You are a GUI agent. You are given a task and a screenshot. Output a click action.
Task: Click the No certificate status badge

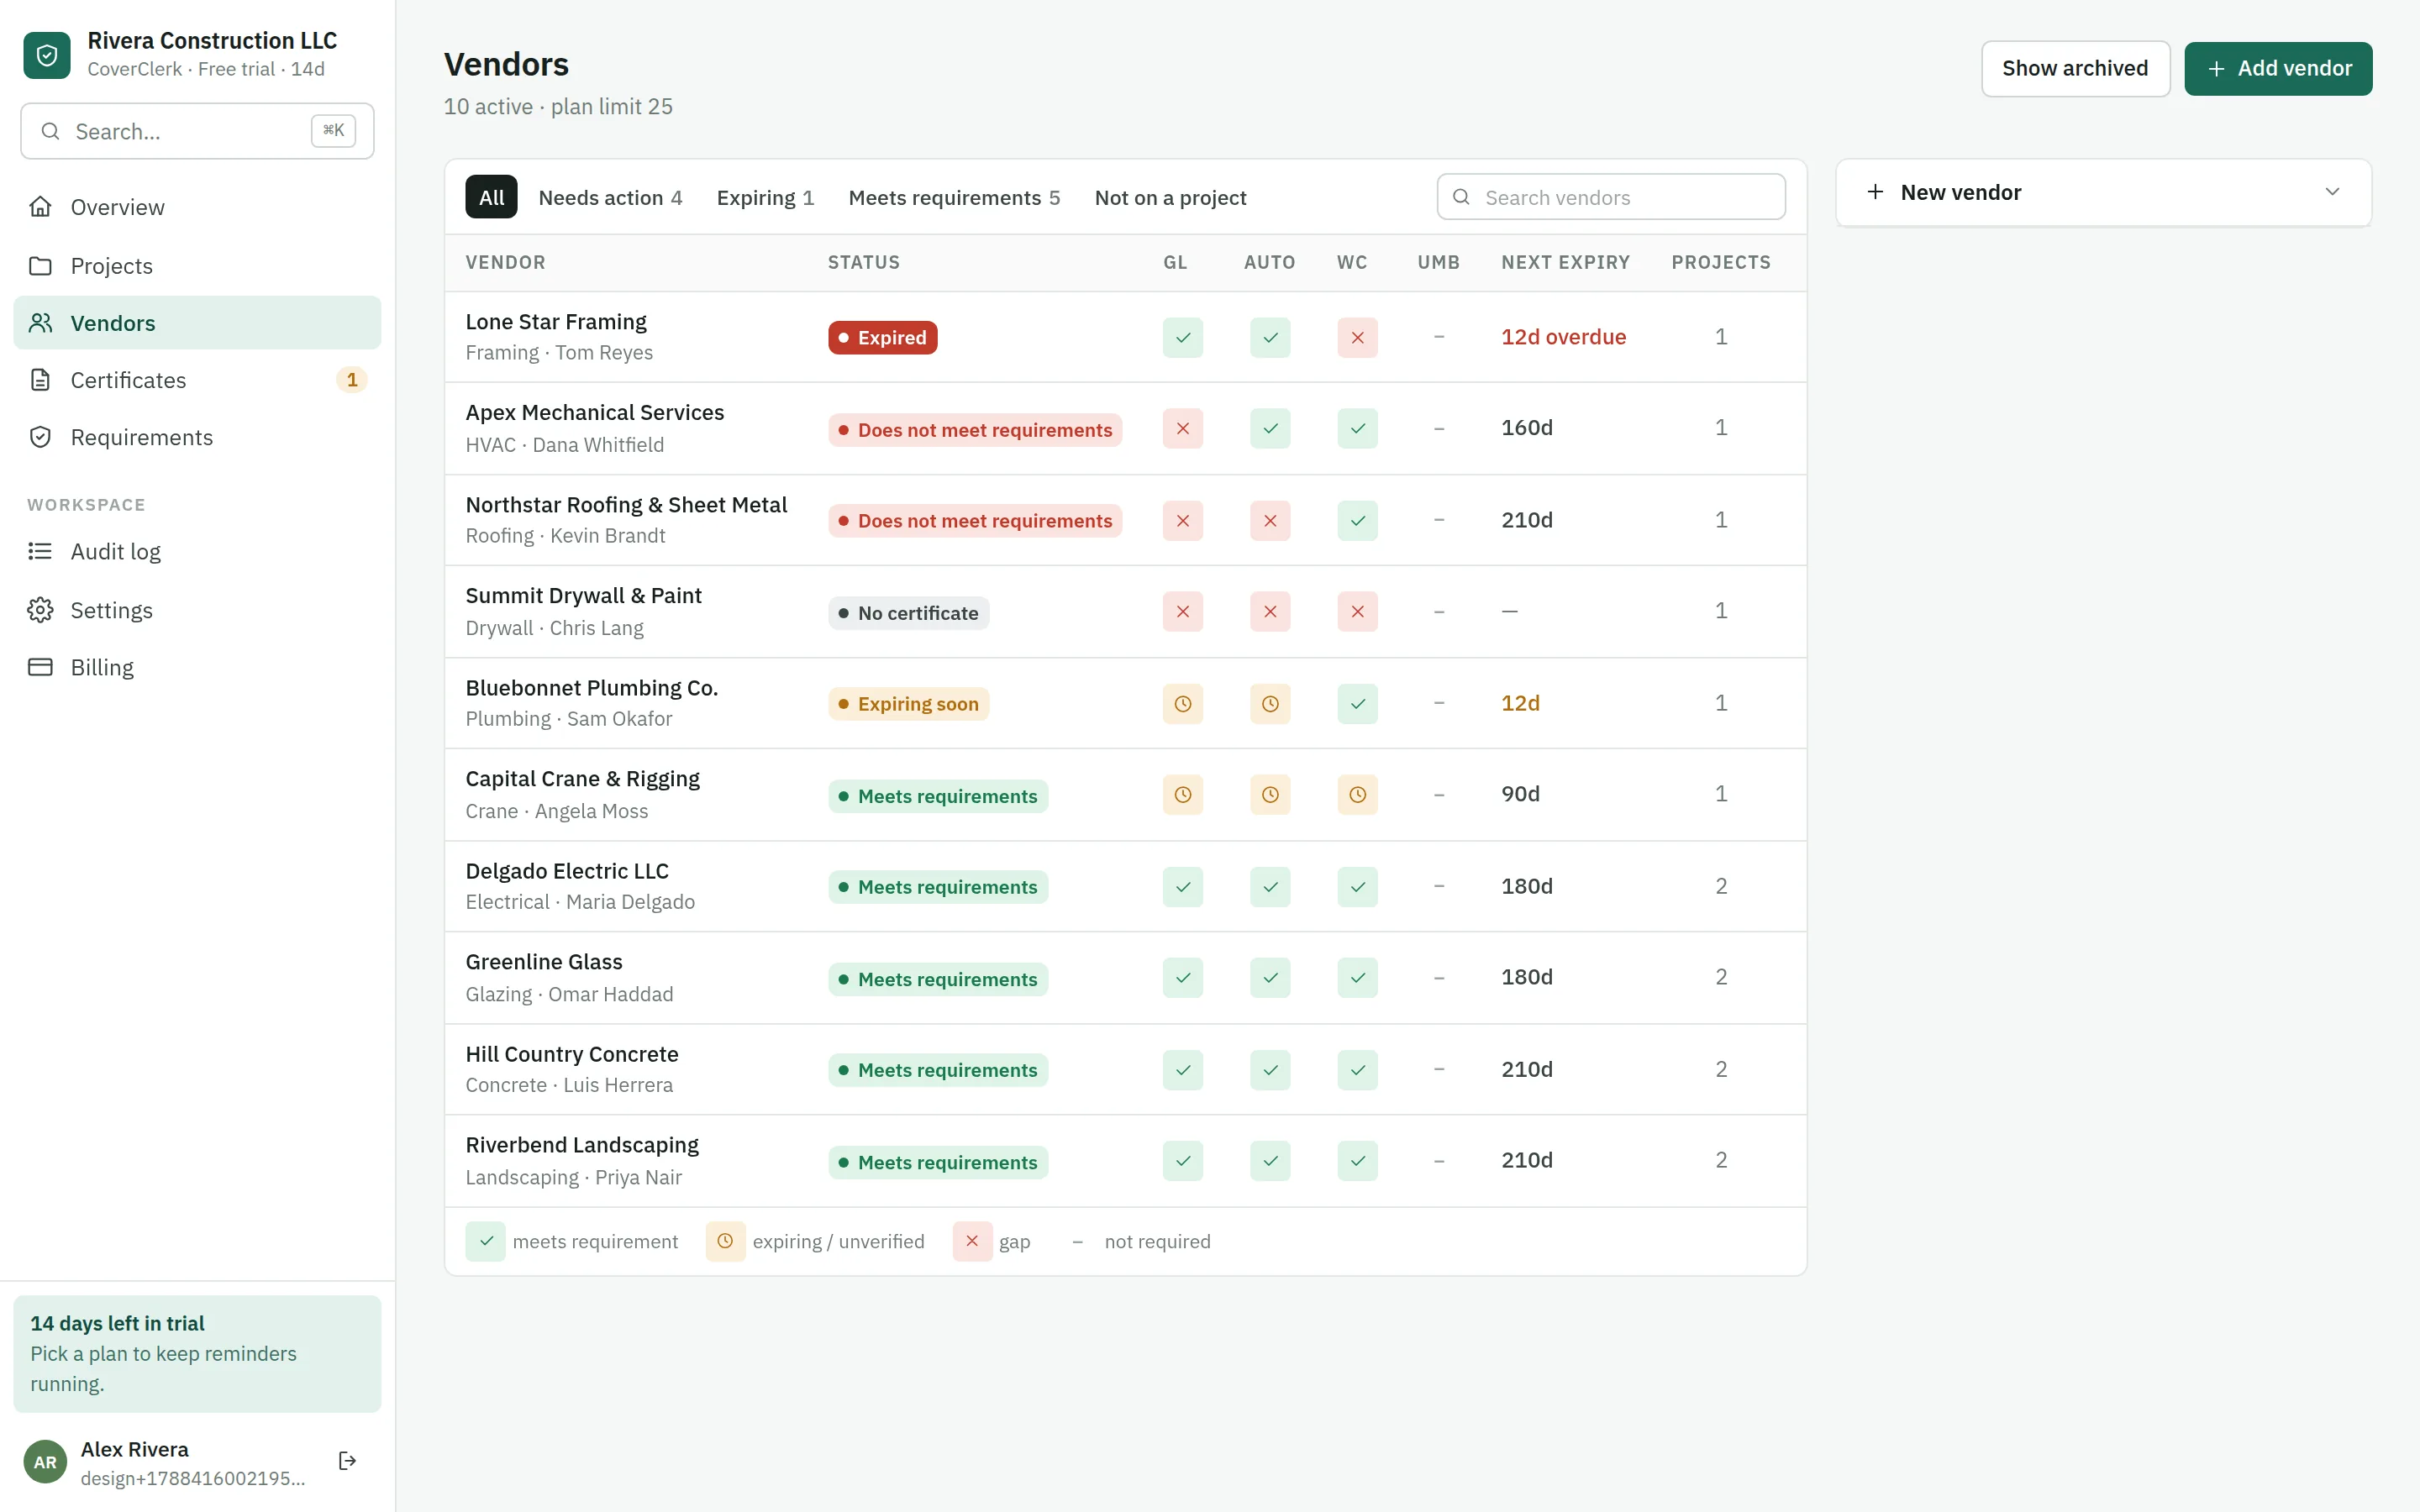point(908,613)
